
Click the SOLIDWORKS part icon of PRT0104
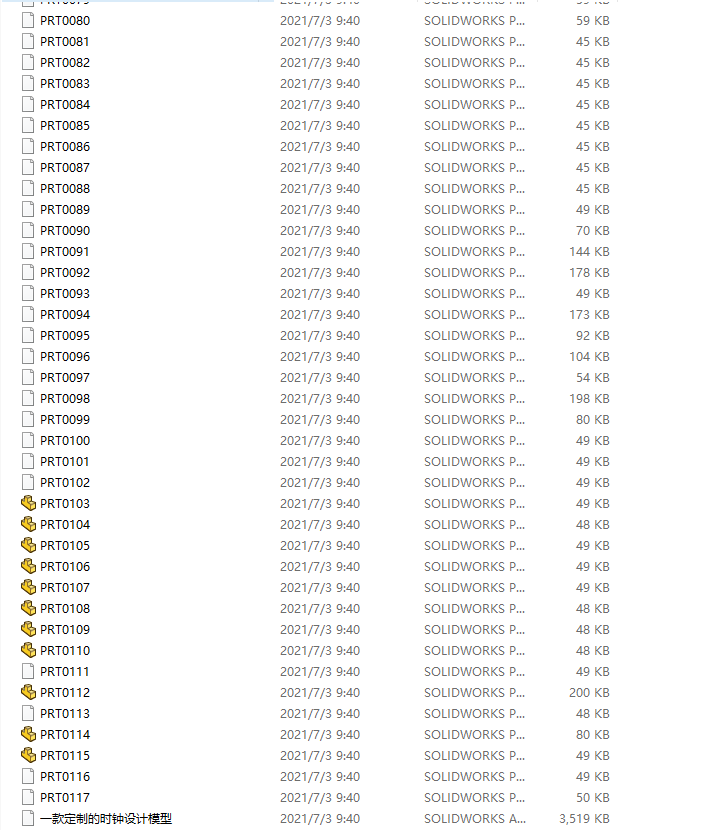28,524
